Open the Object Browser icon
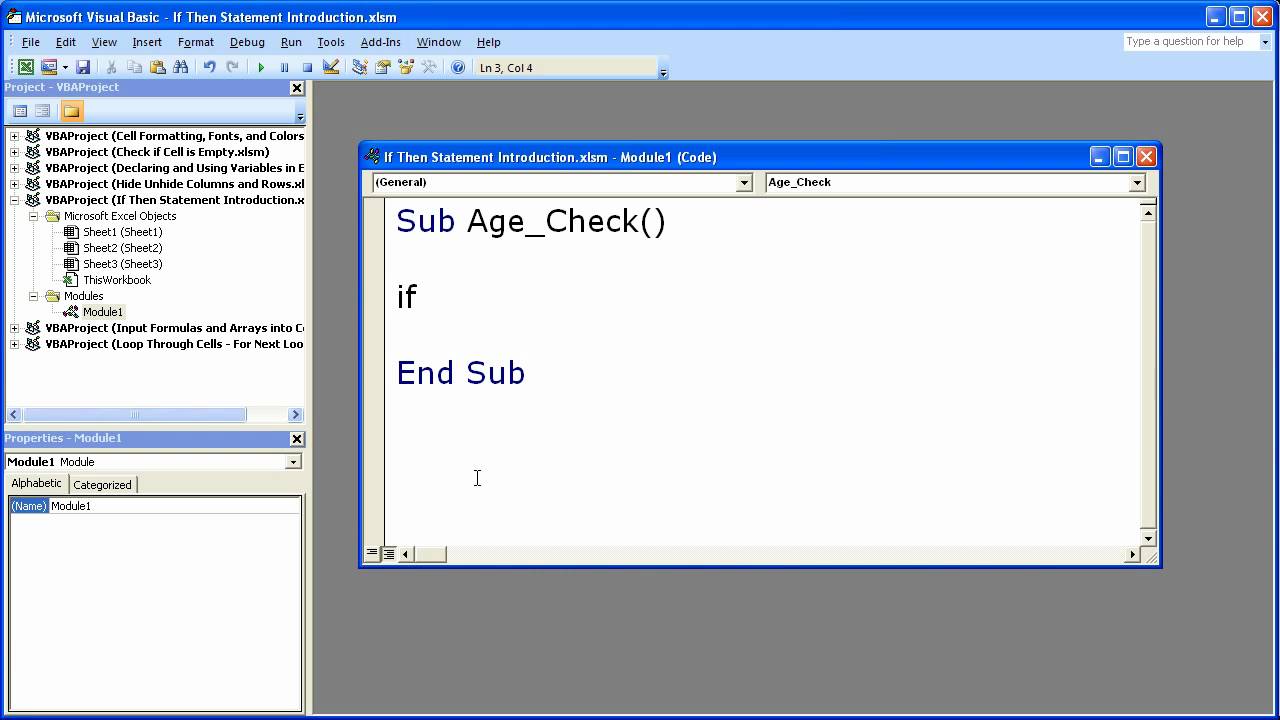 [x=406, y=67]
